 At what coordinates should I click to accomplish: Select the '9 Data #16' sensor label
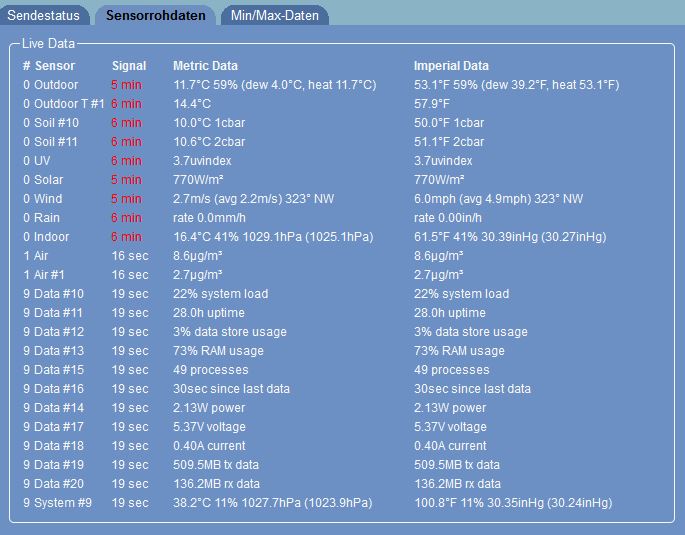coord(53,389)
